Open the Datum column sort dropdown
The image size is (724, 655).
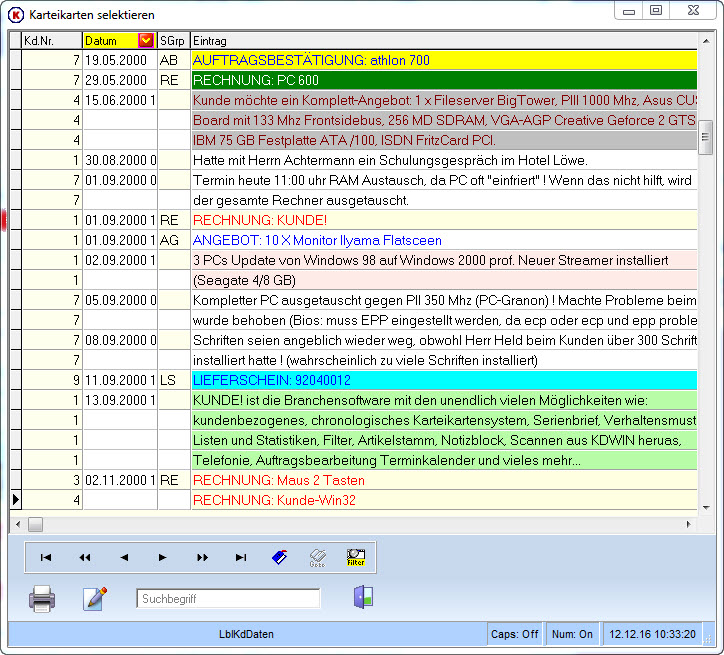(145, 41)
